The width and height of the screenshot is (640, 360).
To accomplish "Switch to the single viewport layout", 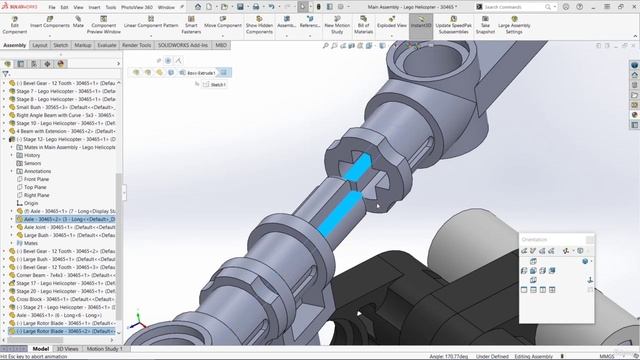I will [524, 290].
